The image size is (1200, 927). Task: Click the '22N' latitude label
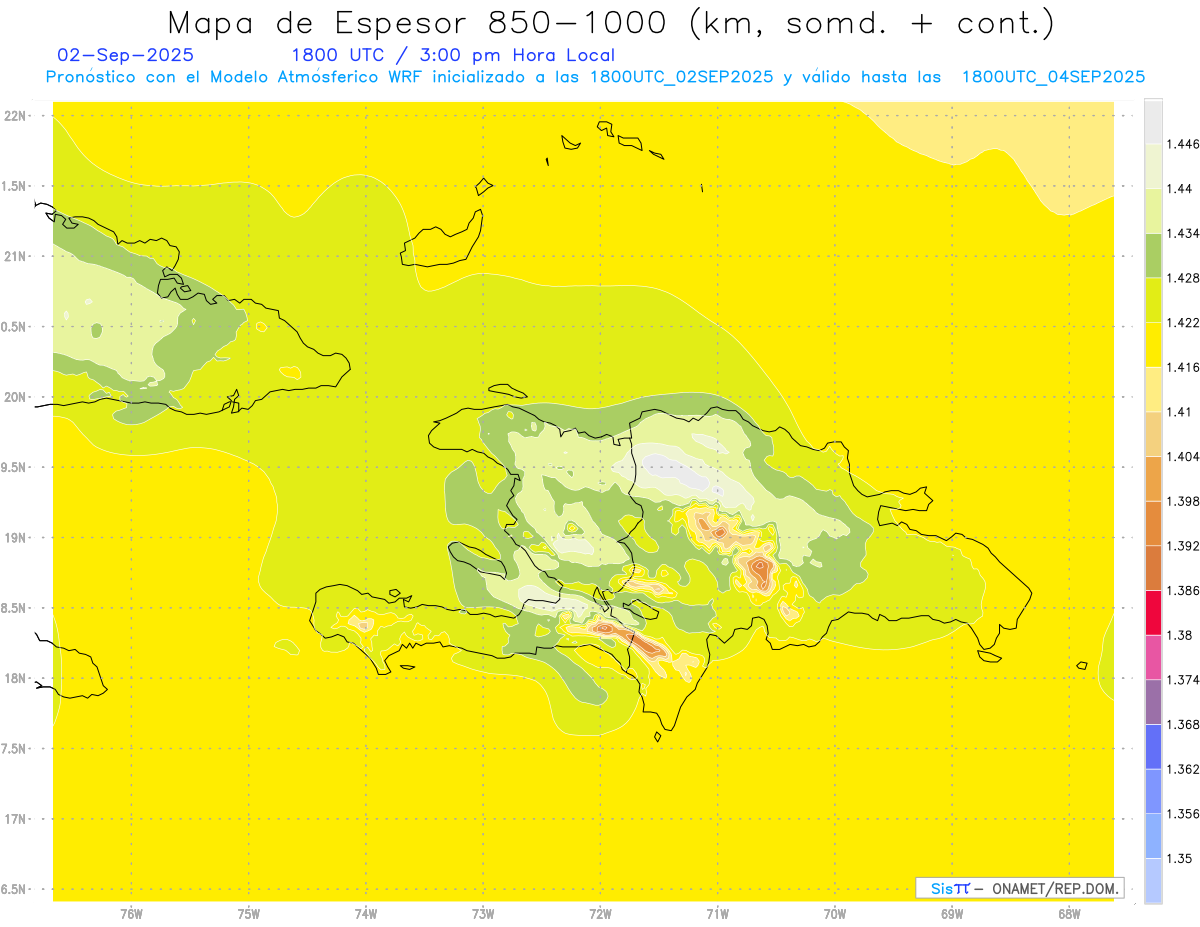16,116
